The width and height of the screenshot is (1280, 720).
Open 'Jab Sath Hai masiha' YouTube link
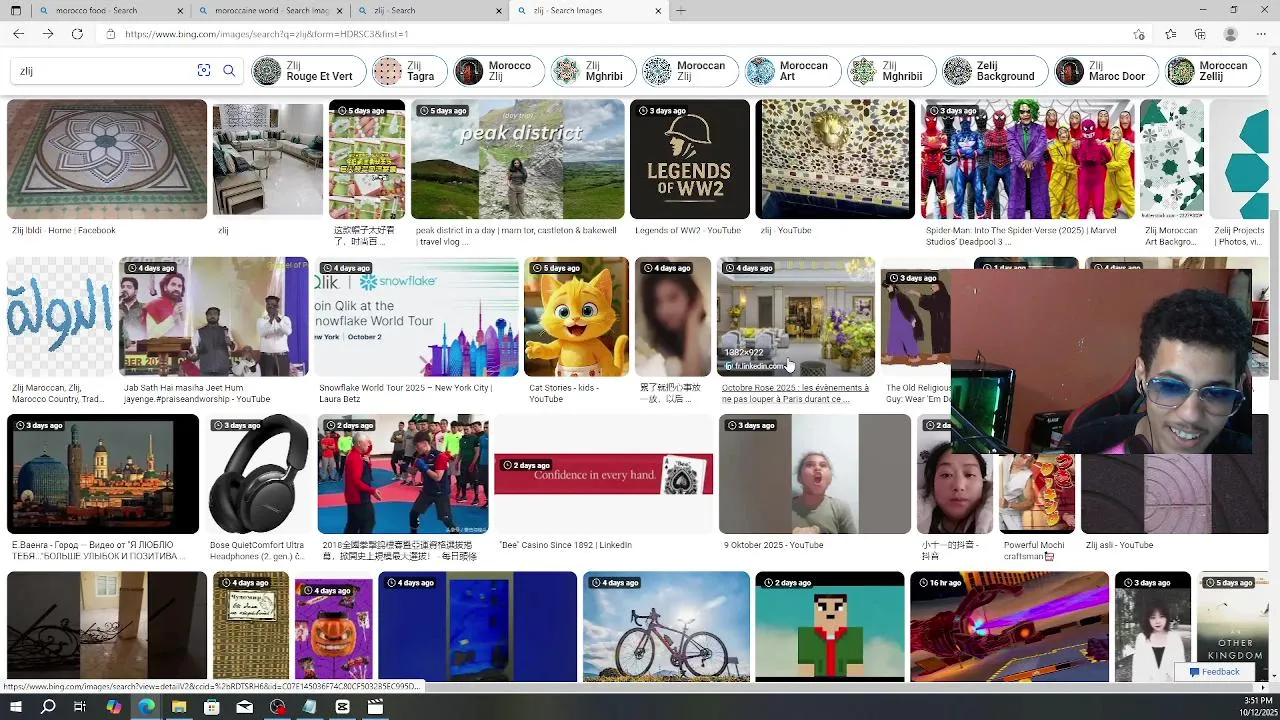tap(197, 393)
